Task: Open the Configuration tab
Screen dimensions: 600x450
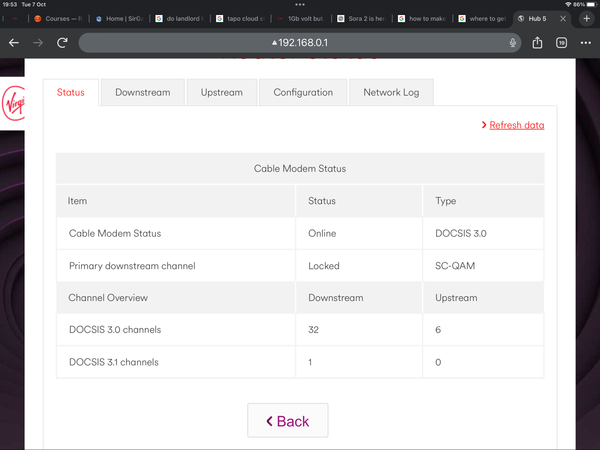Action: click(303, 92)
